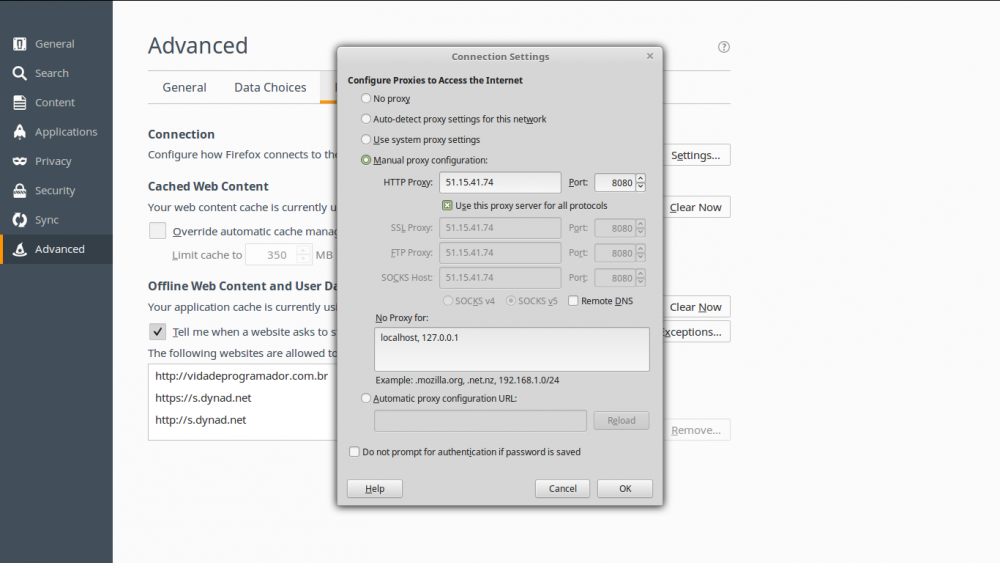Select the No proxy radio button
1000x563 pixels.
tap(366, 99)
